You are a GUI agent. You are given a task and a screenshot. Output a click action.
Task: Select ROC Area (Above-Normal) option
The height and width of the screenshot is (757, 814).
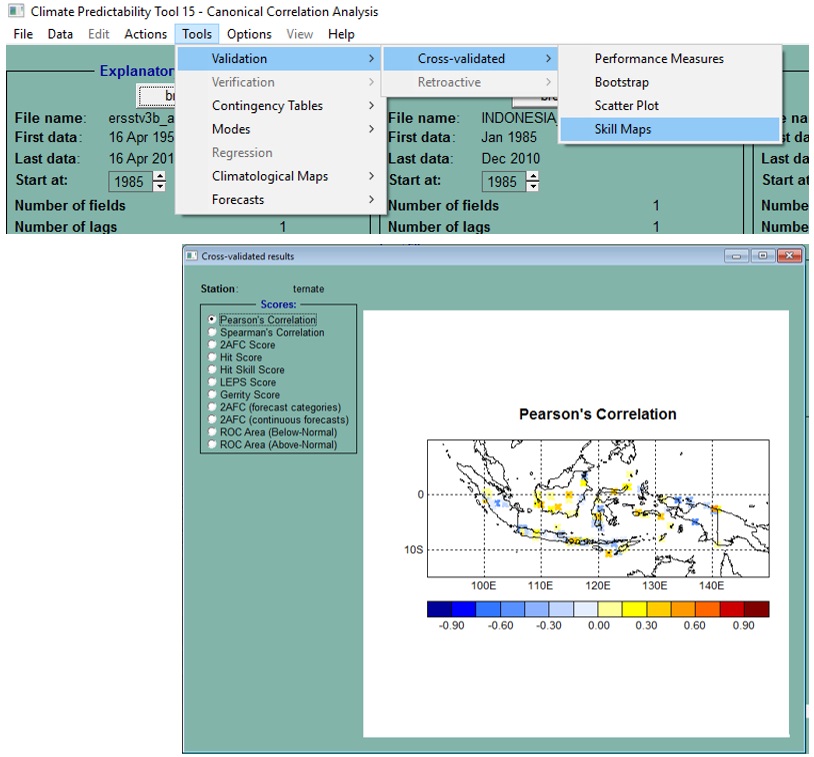pyautogui.click(x=212, y=444)
